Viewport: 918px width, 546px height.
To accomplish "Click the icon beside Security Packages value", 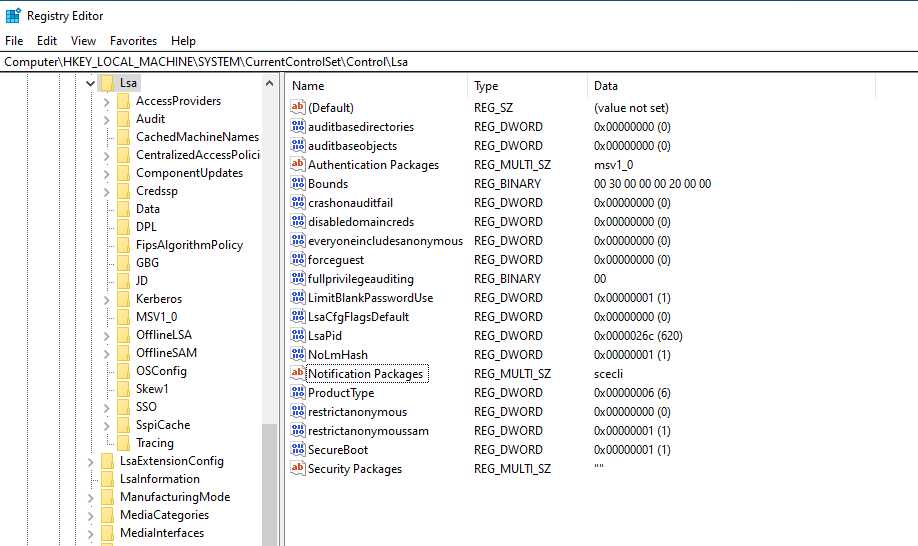I will tap(297, 469).
